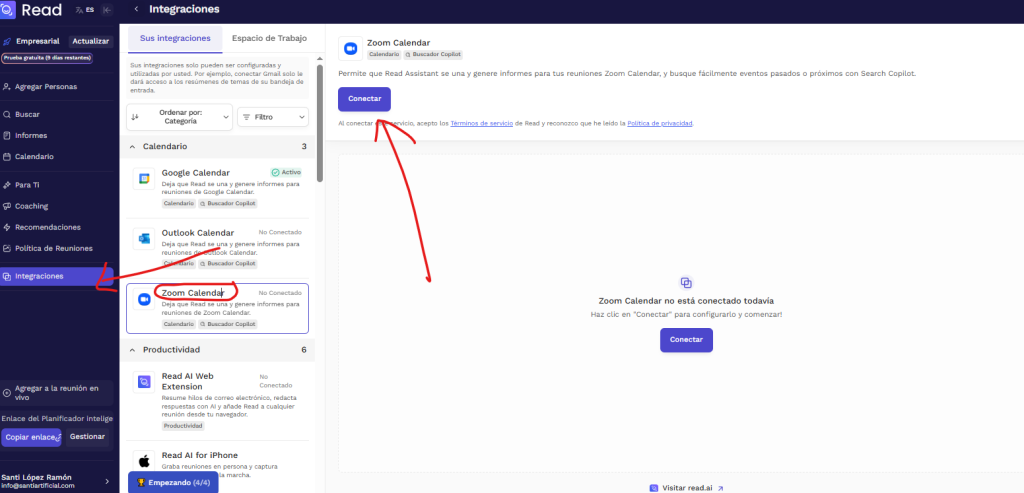Screen dimensions: 1024x493
Task: Go back using the Integraciones back chevron
Action: pos(136,9)
